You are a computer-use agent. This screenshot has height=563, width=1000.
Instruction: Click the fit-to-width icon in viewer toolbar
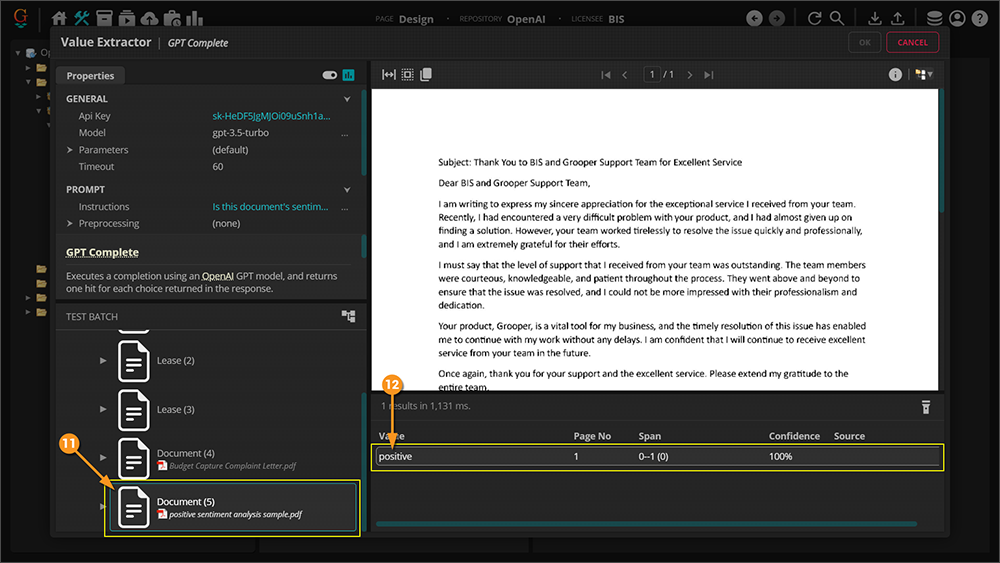click(x=389, y=75)
